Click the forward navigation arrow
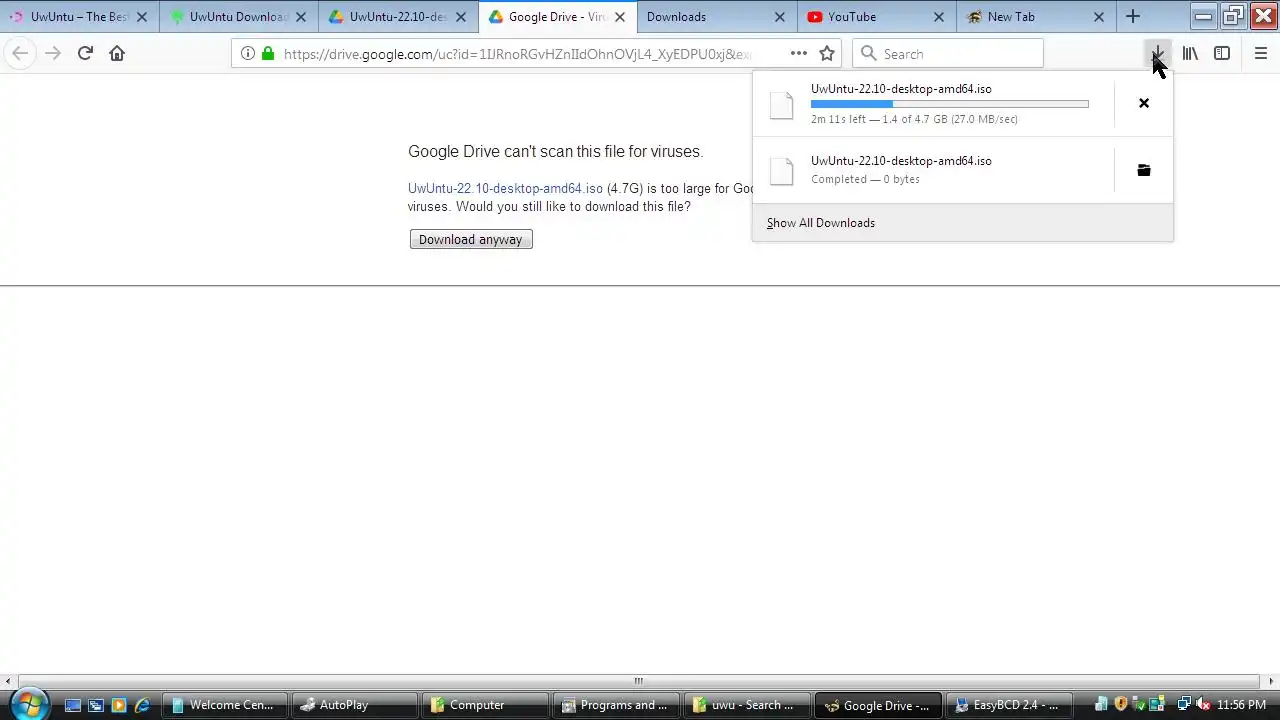Screen dimensions: 1280x720 point(53,53)
